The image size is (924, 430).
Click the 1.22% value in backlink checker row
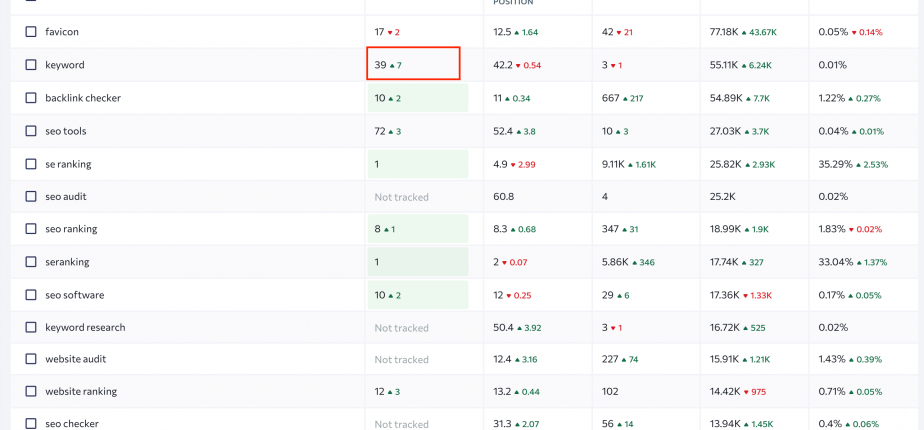831,98
